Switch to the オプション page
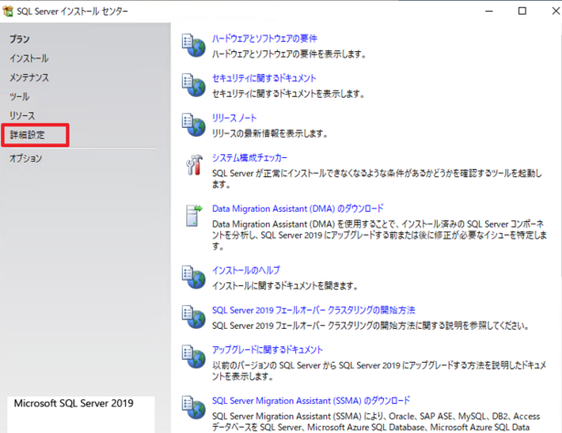The width and height of the screenshot is (562, 433). coord(26,158)
